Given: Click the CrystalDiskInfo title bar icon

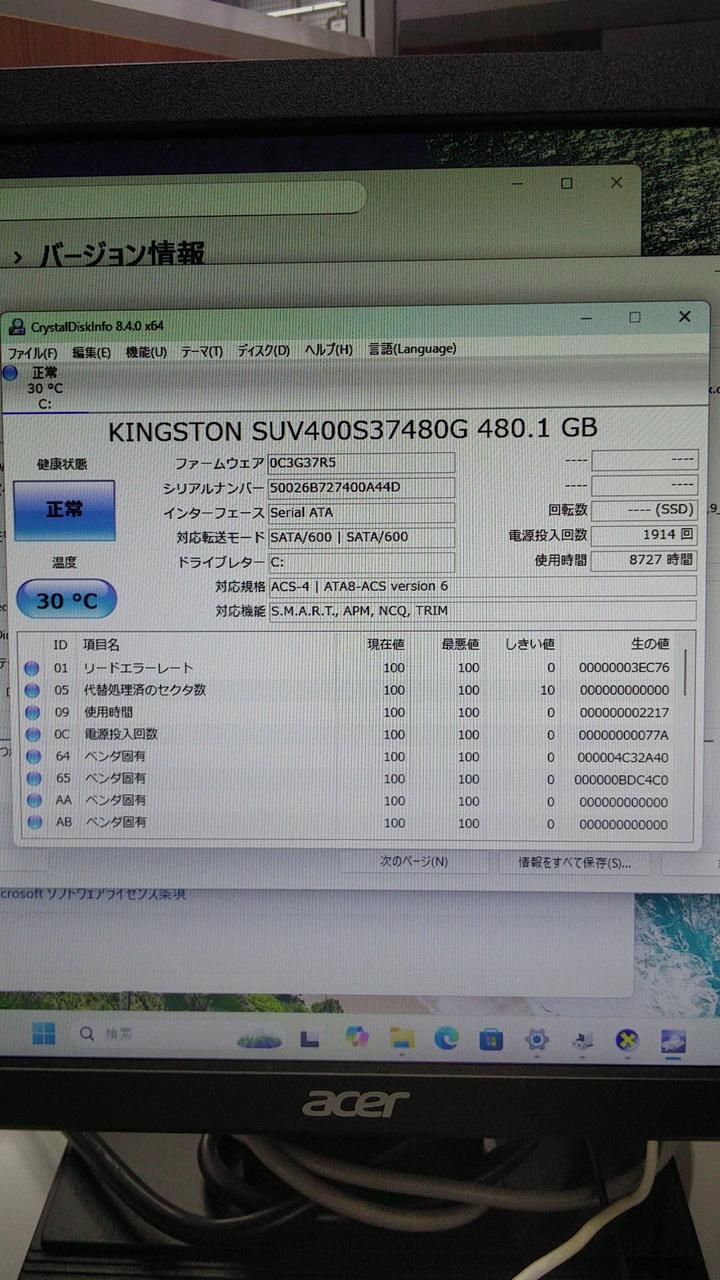Looking at the screenshot, I should (x=17, y=326).
